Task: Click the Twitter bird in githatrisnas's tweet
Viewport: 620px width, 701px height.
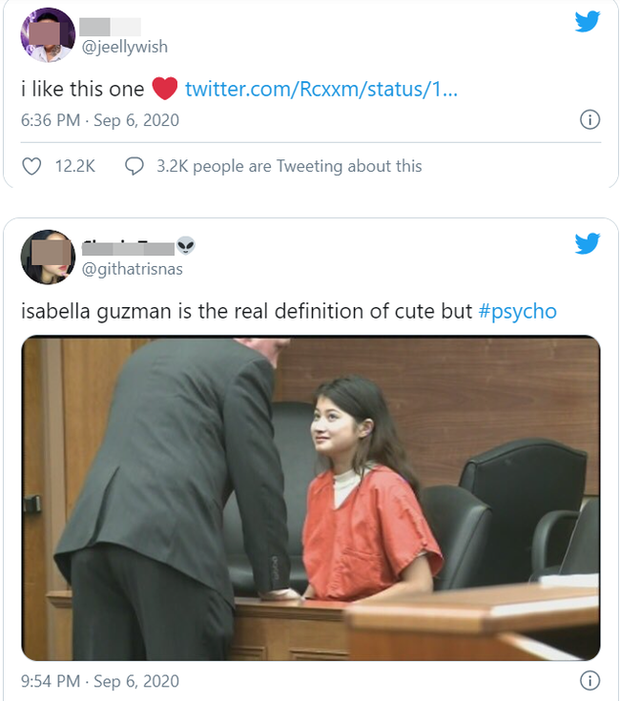Action: 587,243
